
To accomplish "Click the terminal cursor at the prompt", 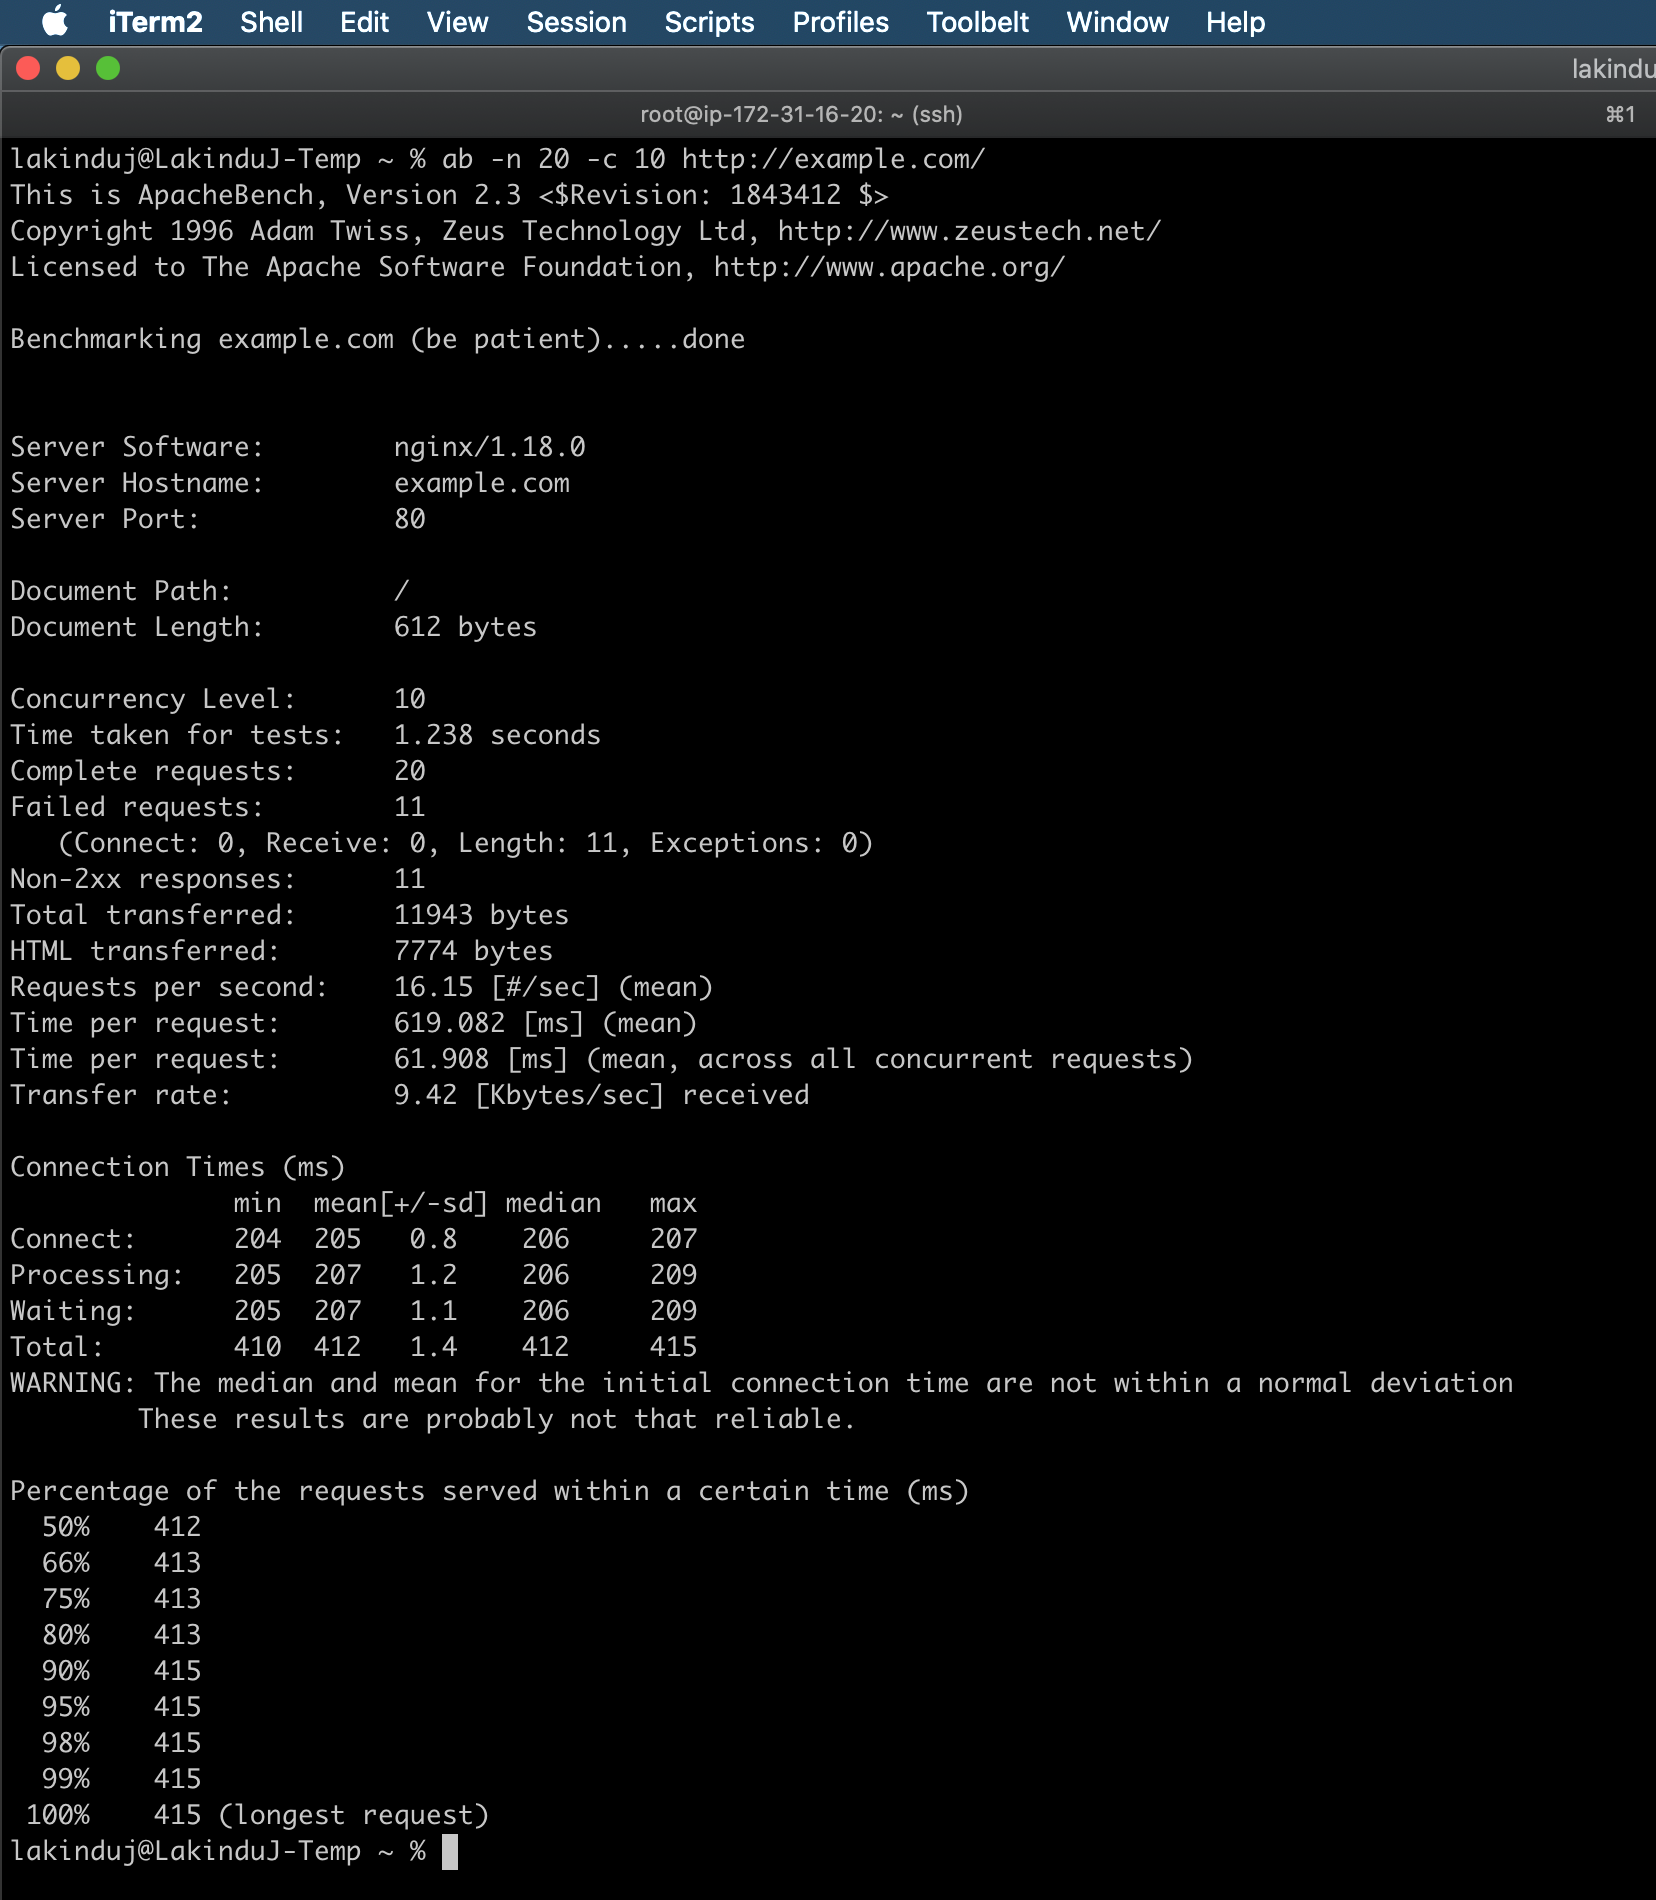I will click(450, 1851).
